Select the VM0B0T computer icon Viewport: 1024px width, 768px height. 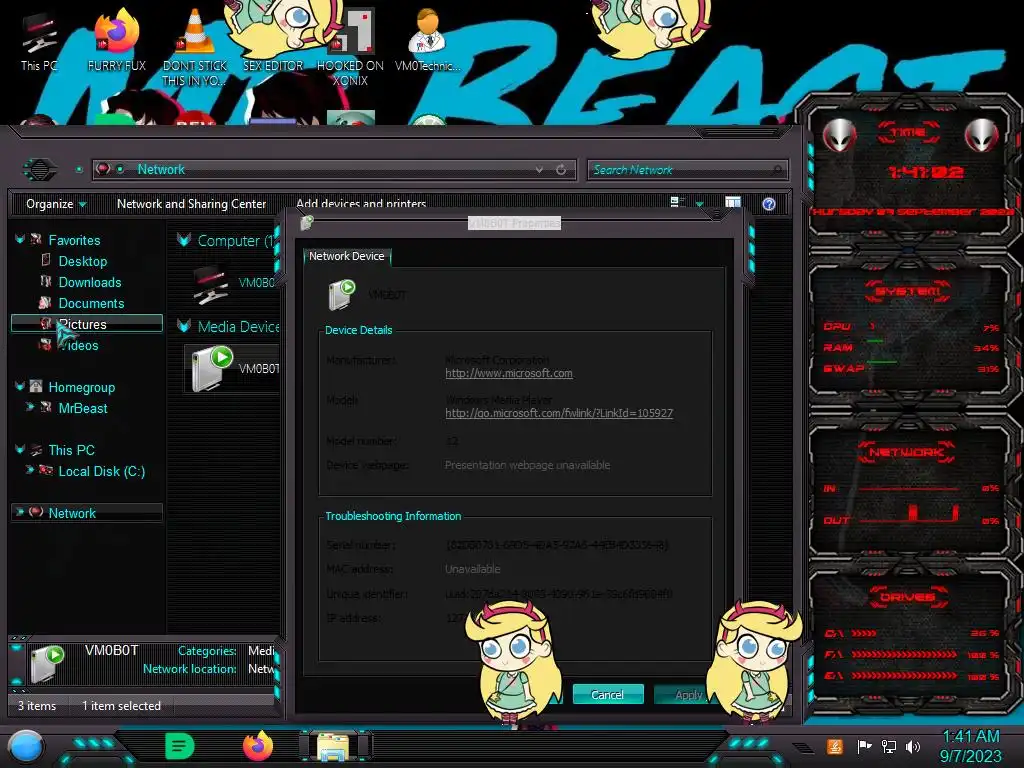point(211,284)
